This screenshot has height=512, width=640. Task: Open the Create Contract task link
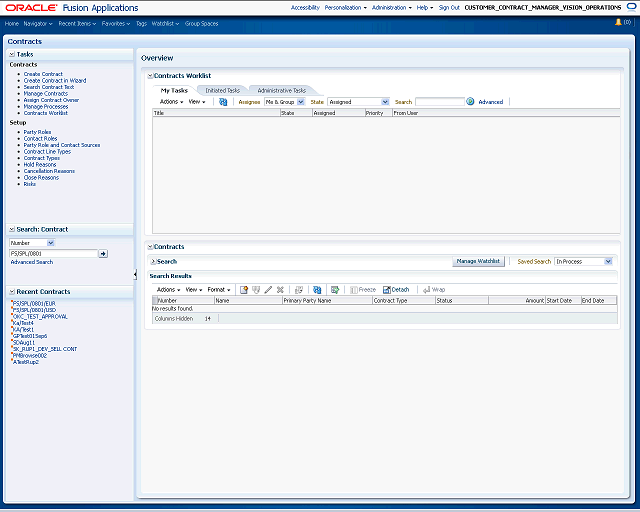tap(43, 74)
